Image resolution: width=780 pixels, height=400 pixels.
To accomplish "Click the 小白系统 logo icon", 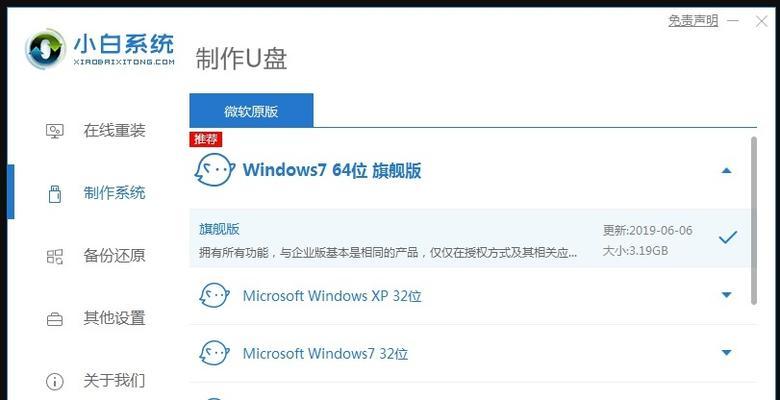I will pos(45,49).
